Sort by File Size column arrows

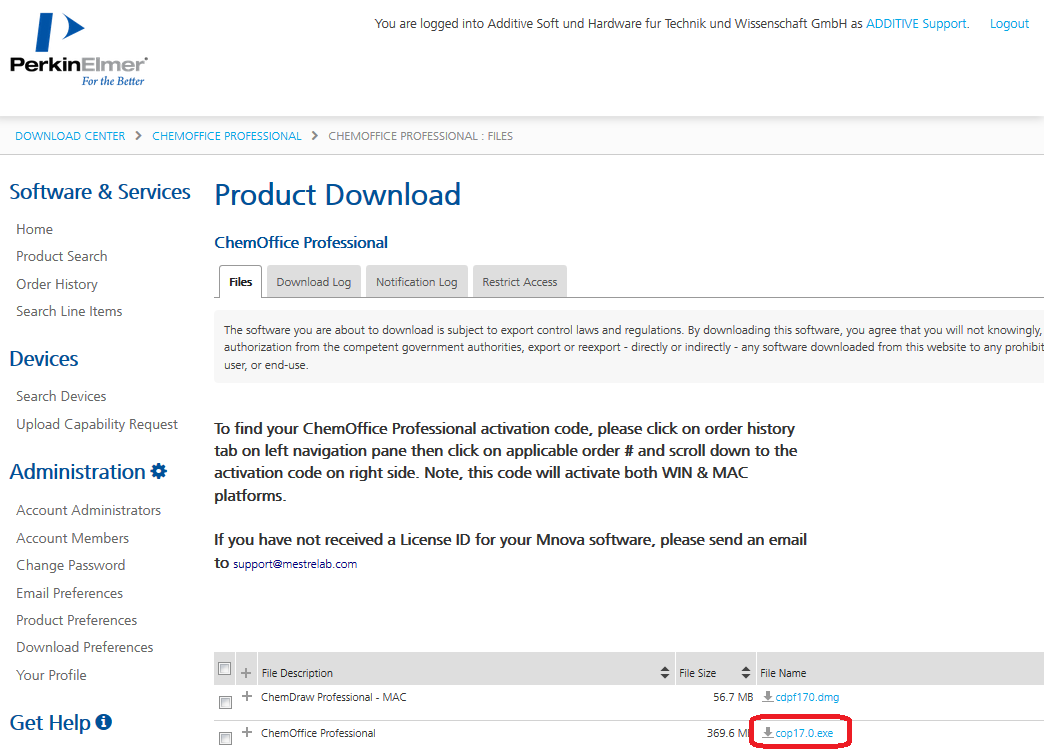746,673
